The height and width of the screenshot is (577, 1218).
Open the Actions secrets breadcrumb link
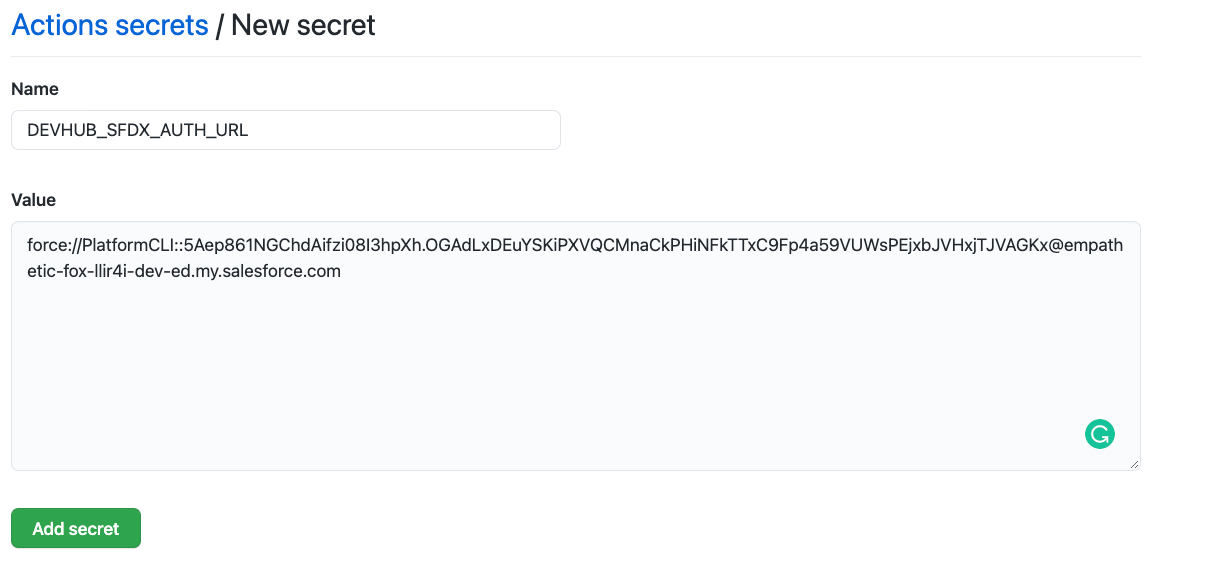pos(110,25)
